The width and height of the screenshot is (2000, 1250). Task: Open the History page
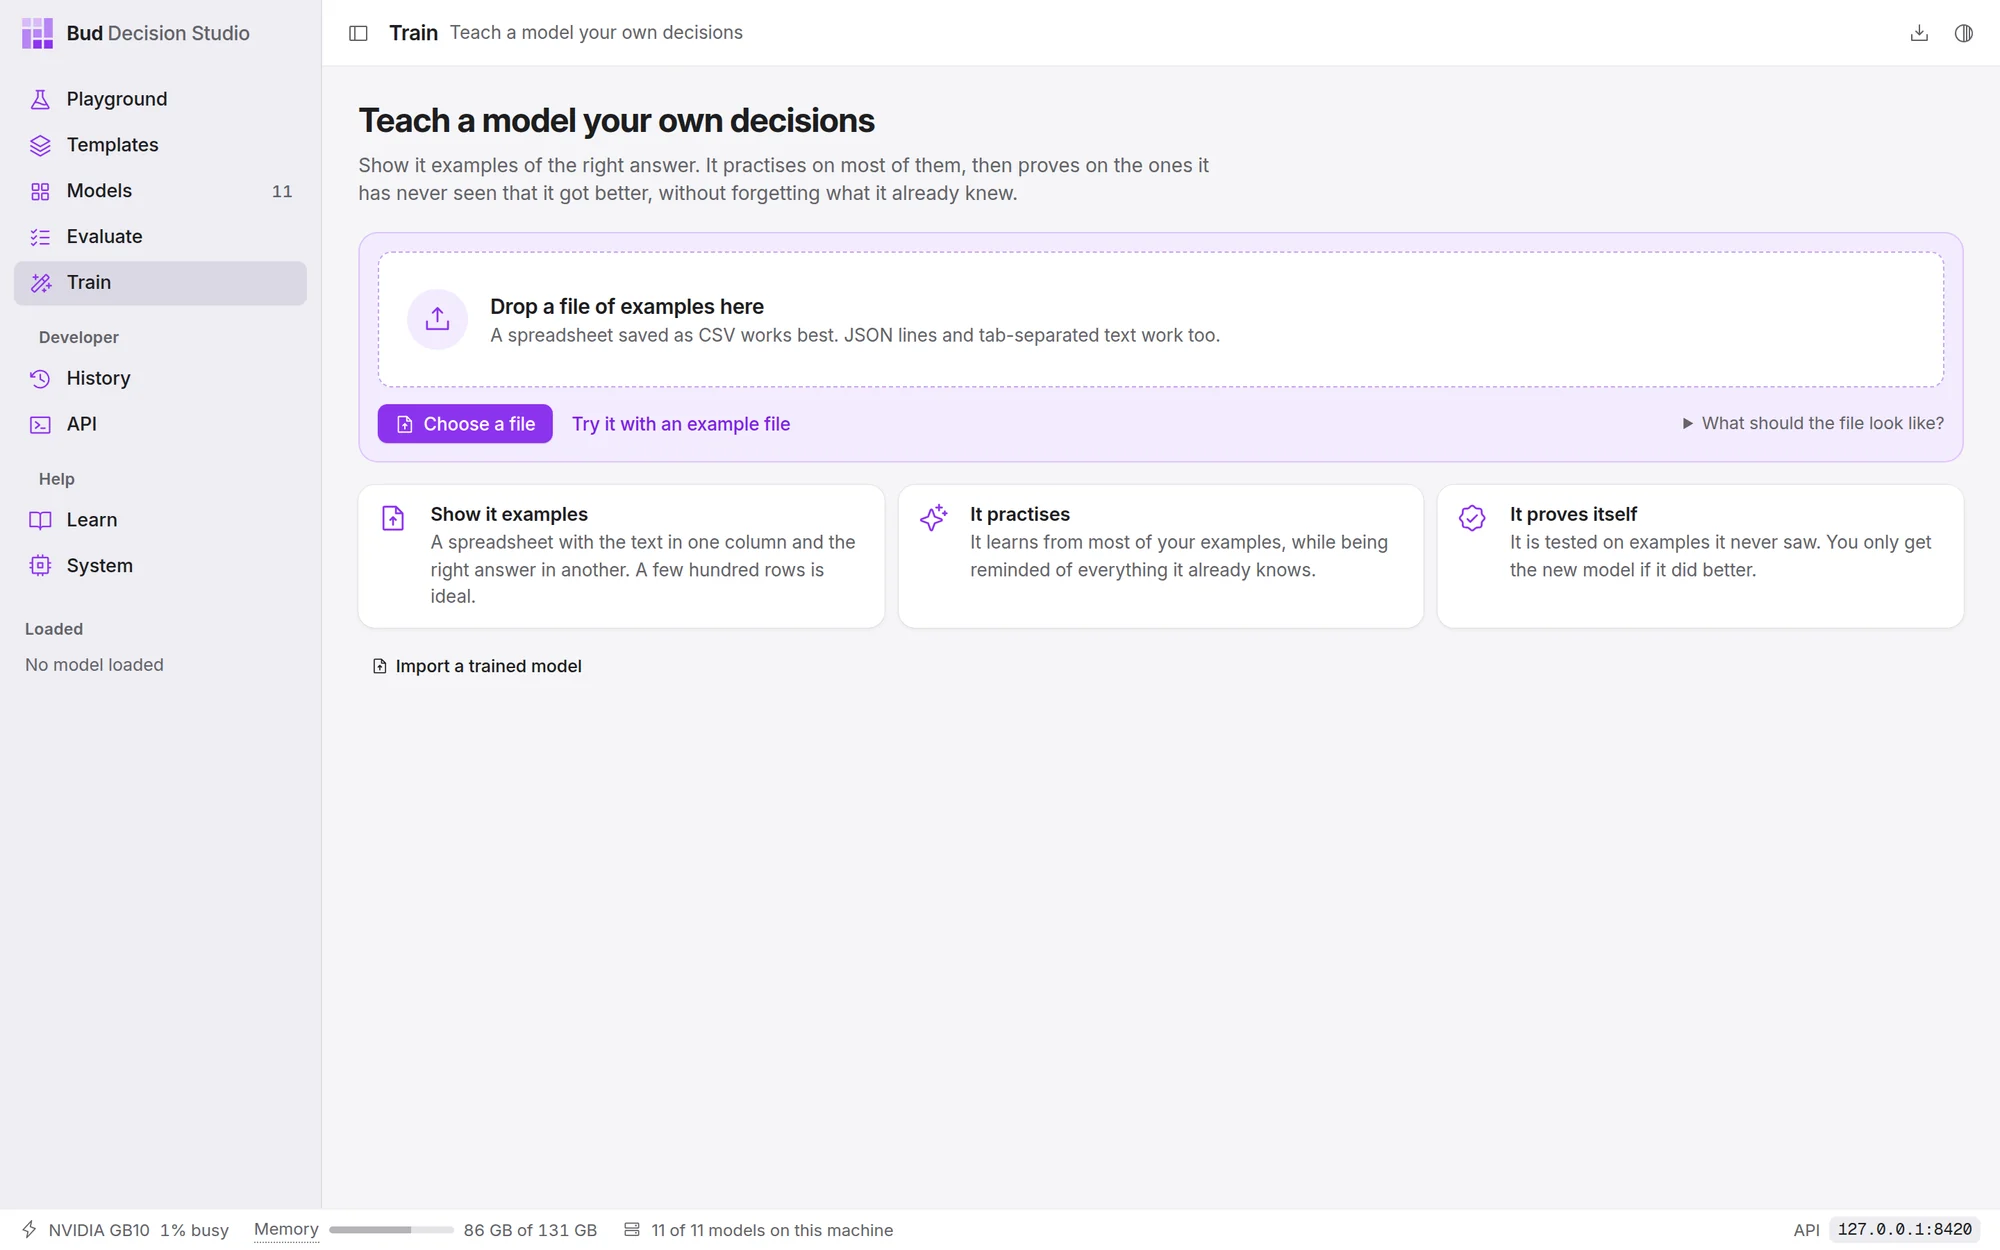click(160, 378)
